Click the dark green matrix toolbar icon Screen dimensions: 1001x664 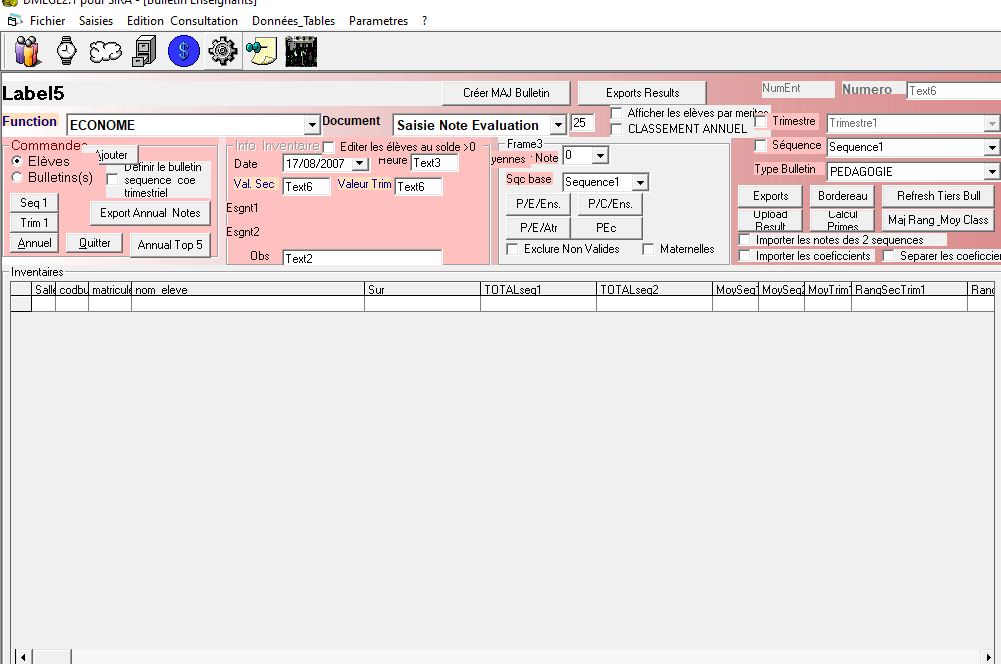(301, 50)
